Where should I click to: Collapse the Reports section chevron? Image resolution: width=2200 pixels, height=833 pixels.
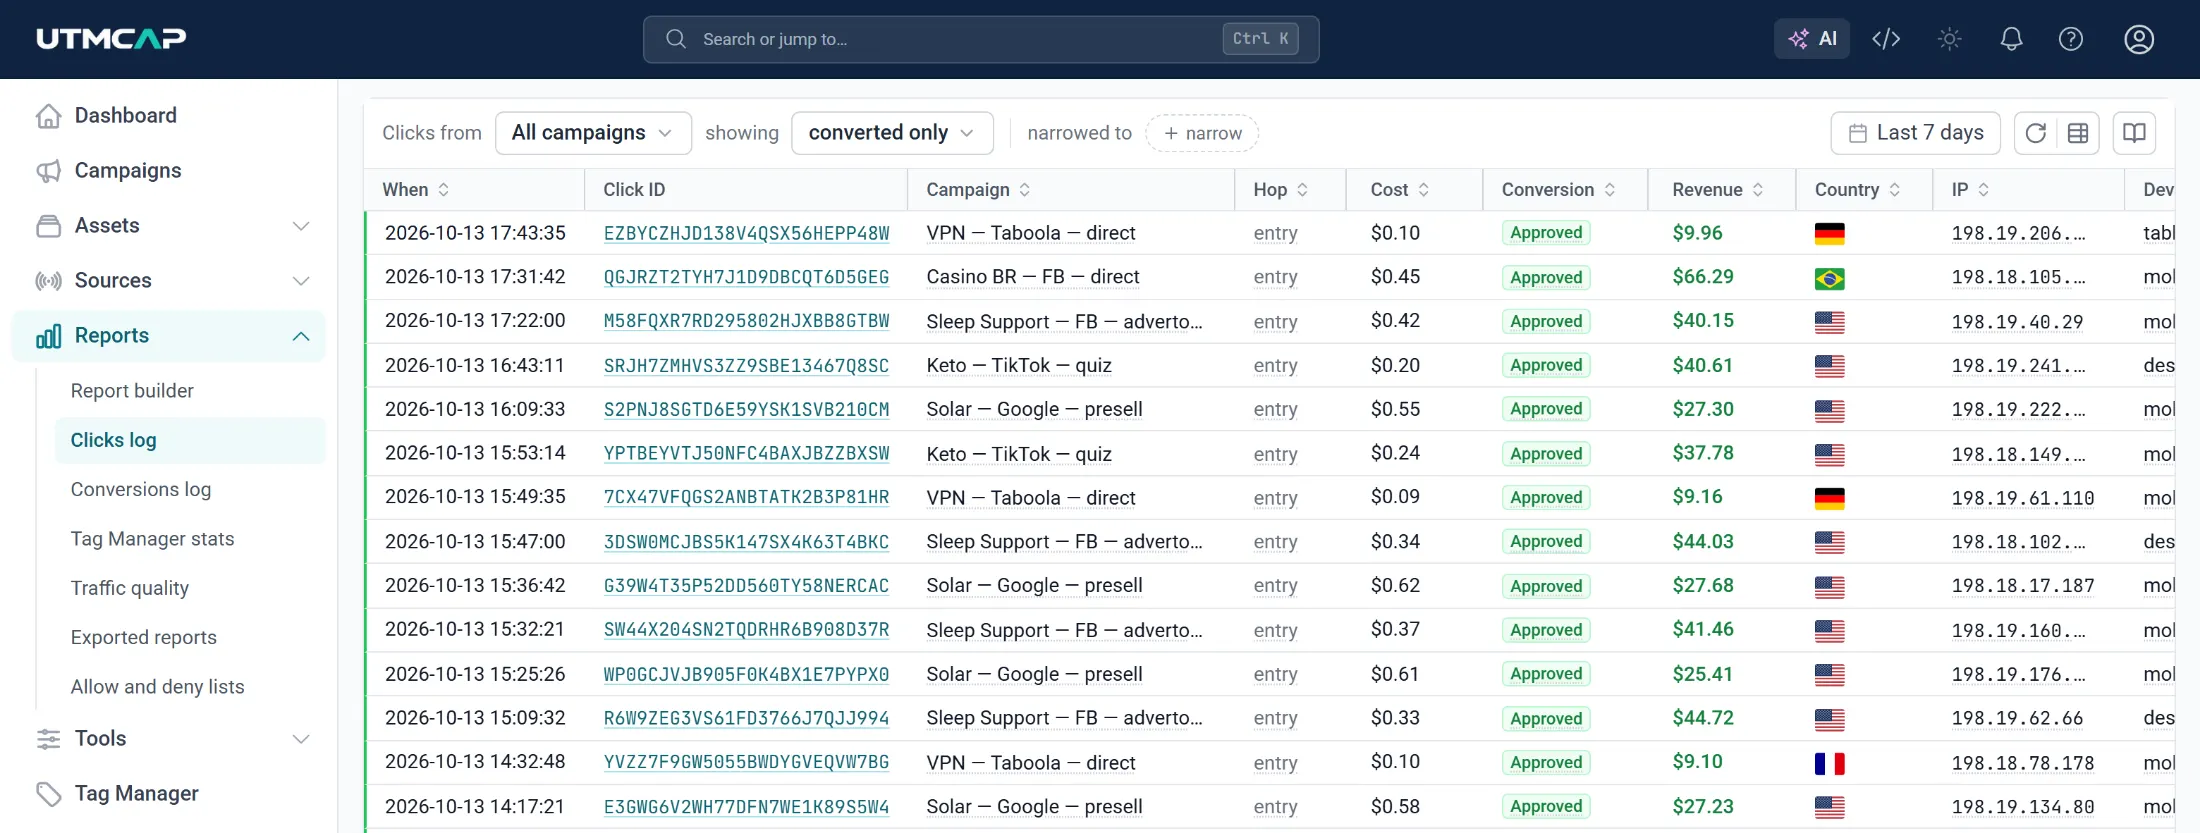click(301, 336)
